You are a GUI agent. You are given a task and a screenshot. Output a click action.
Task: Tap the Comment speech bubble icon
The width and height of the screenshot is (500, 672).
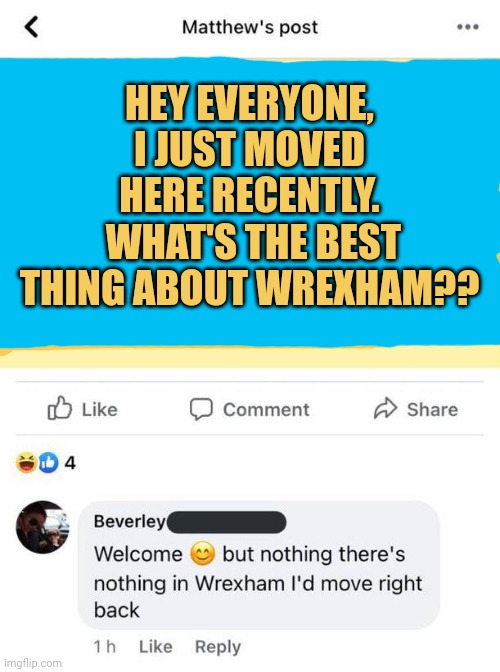click(201, 409)
